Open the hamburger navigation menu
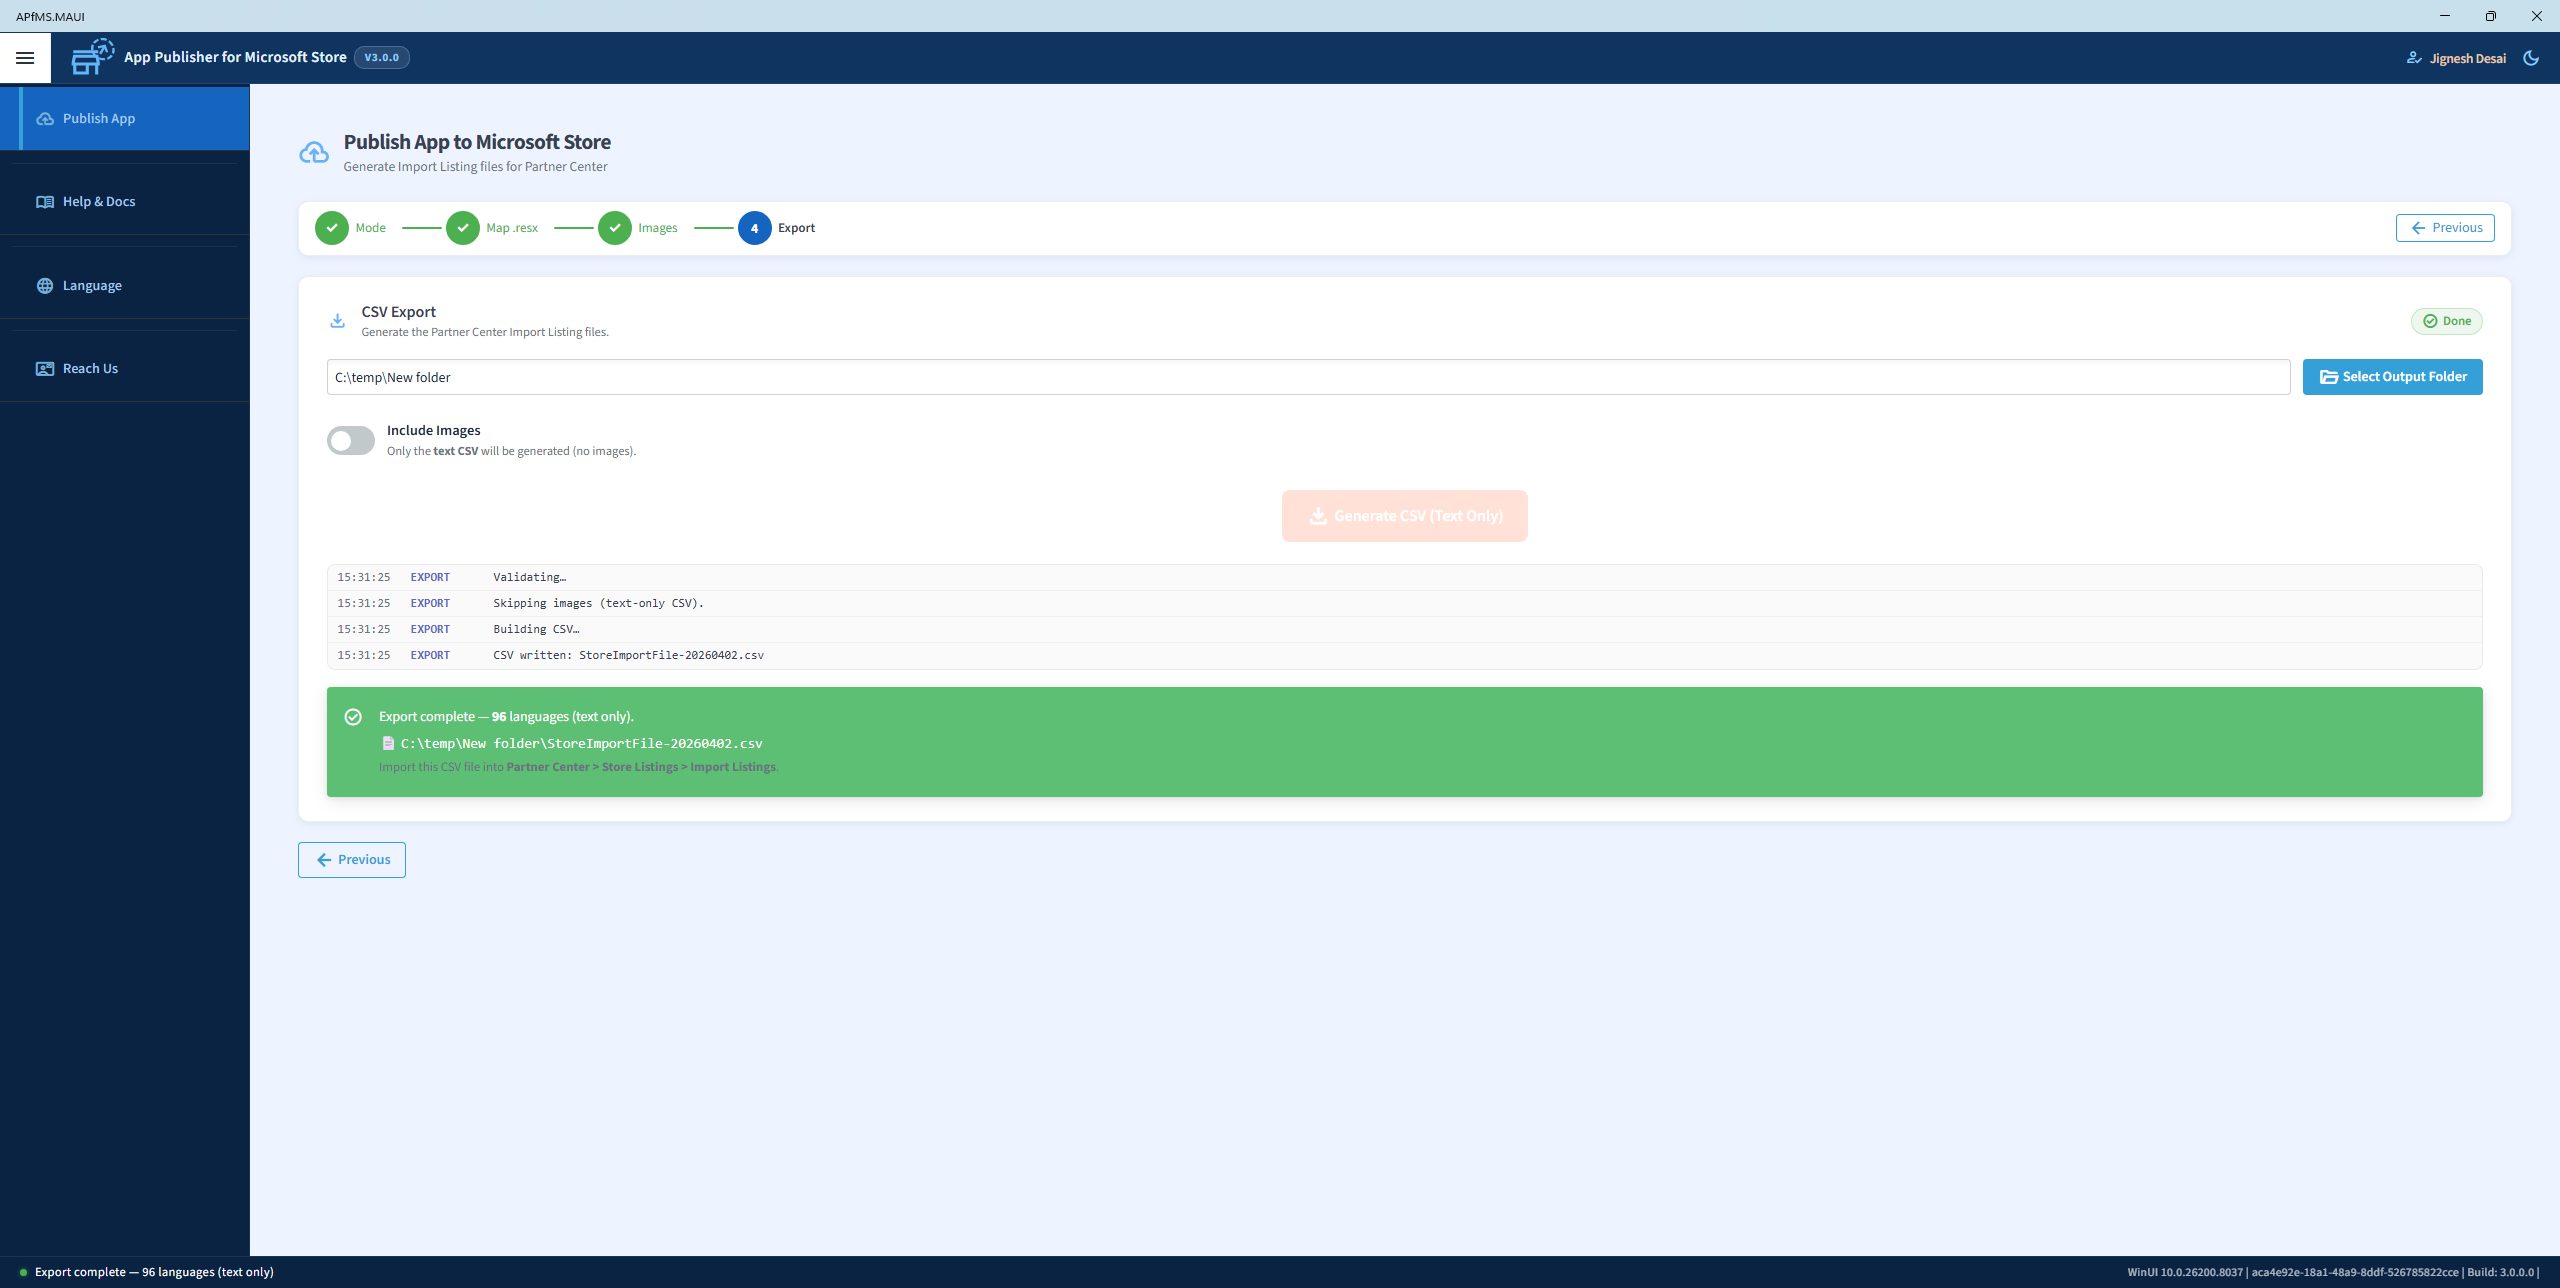Viewport: 2560px width, 1288px height. pyautogui.click(x=25, y=57)
